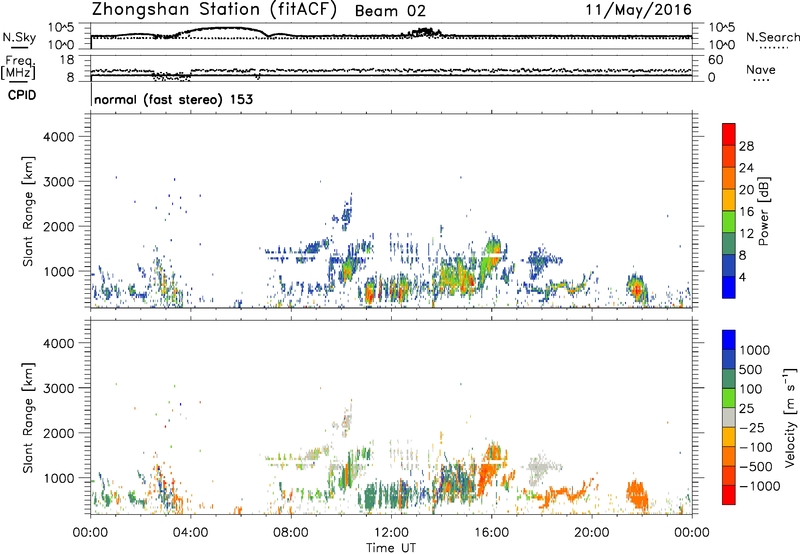This screenshot has height=554, width=800.
Task: Click the 'Beam 02' label
Action: click(x=390, y=11)
